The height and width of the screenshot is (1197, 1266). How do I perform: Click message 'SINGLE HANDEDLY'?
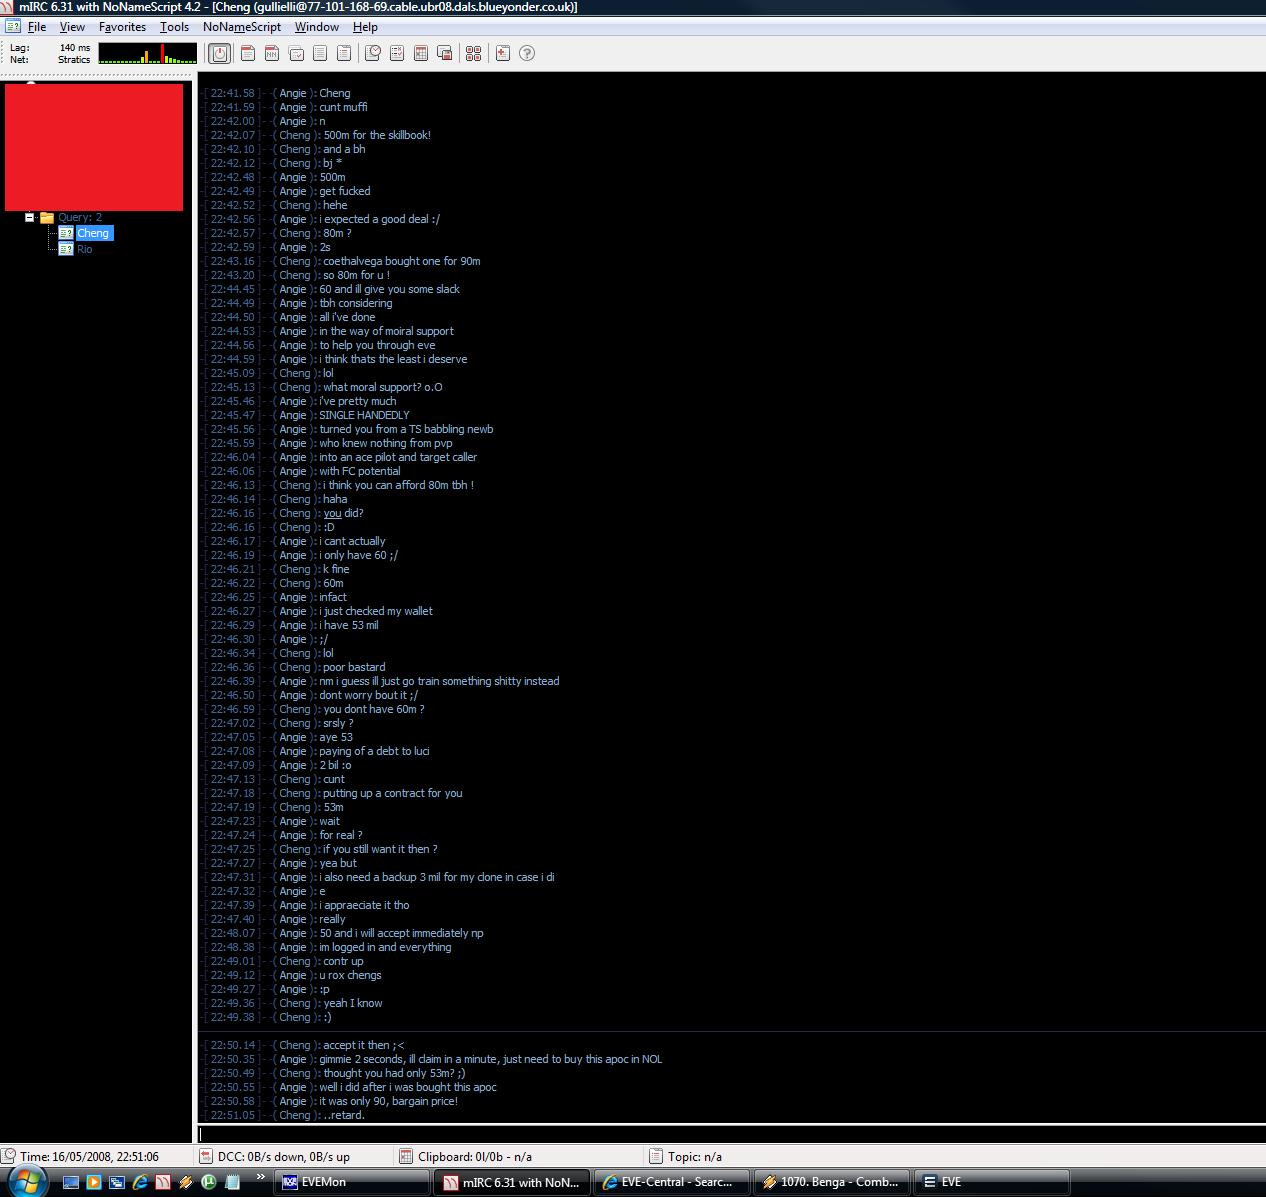[364, 415]
